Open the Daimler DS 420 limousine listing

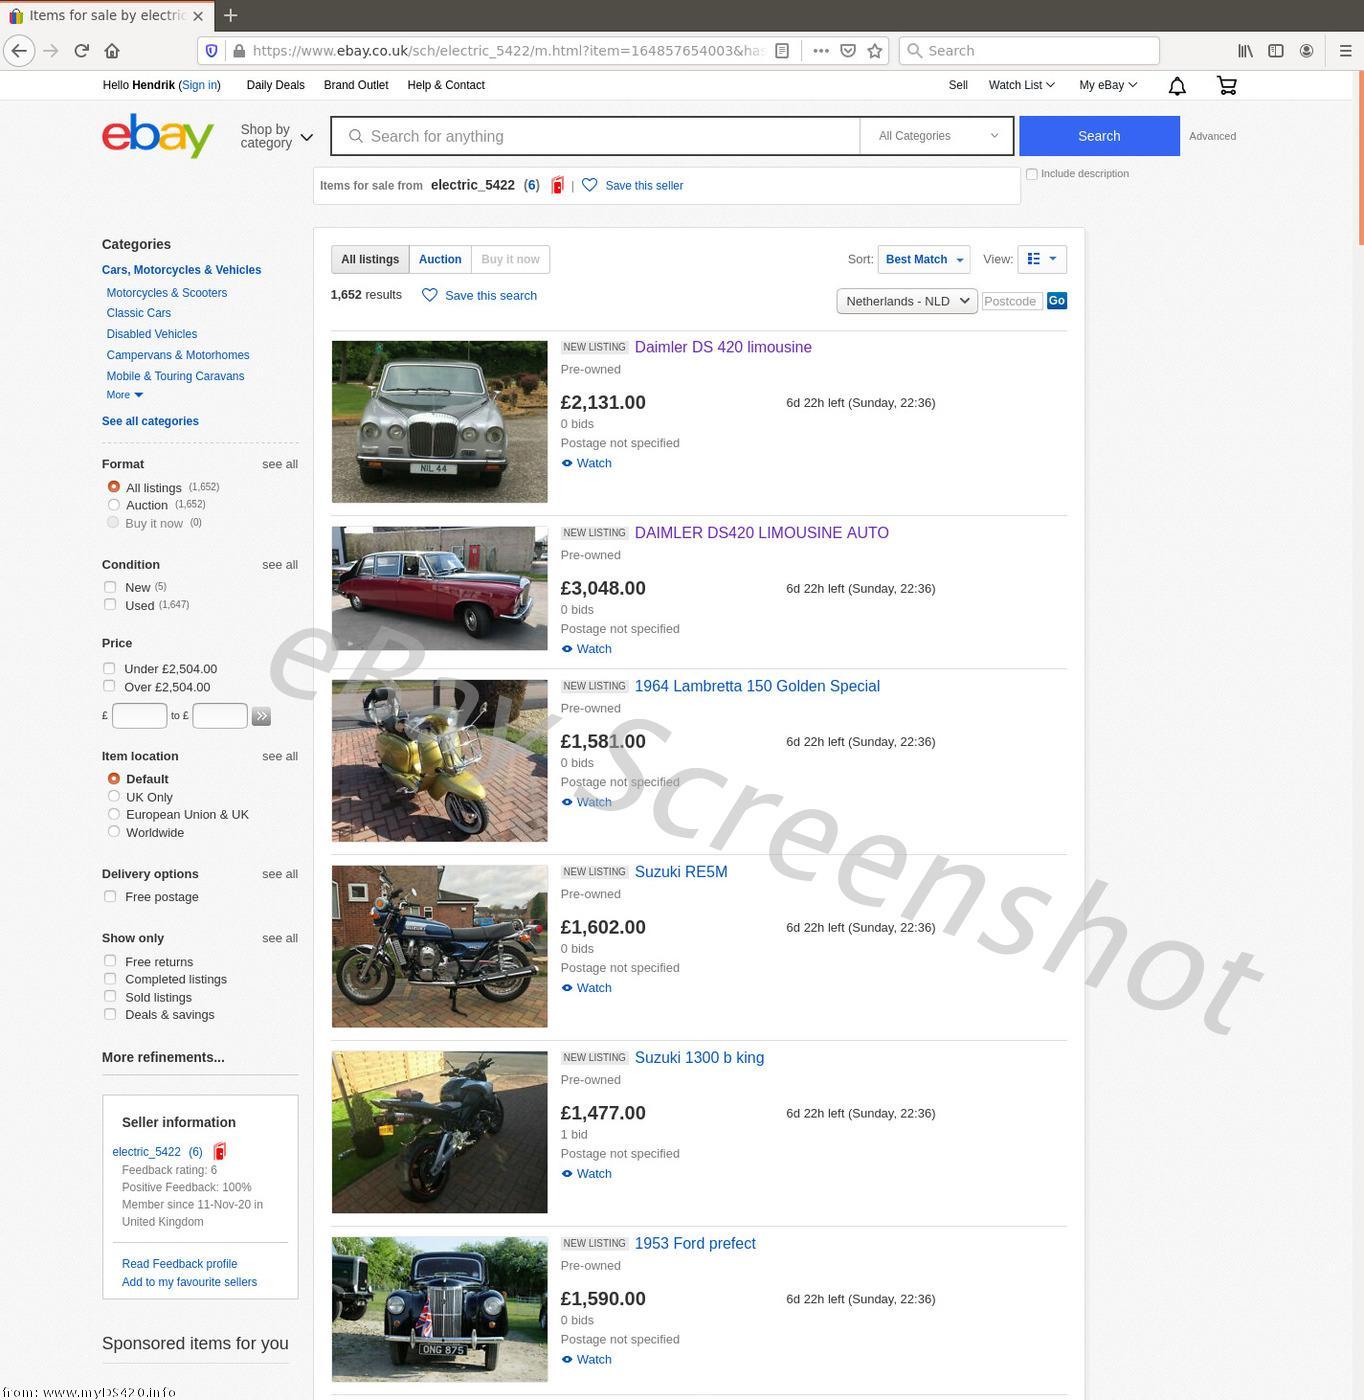coord(722,347)
